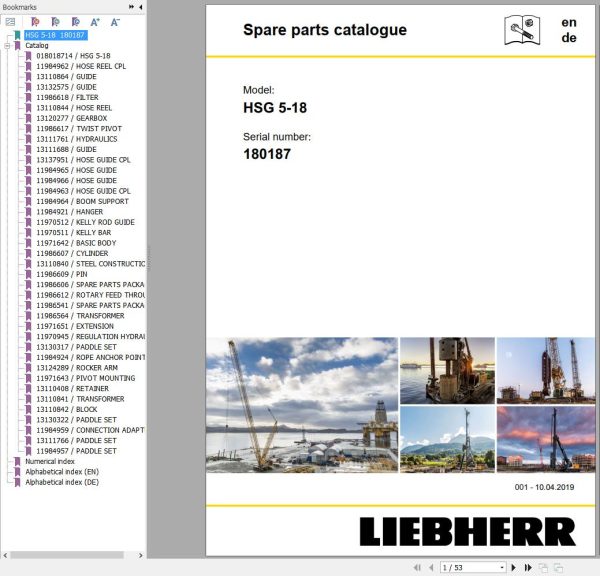This screenshot has width=600, height=576.
Task: Open bookmark 13130317 / PADDLE SET
Action: coord(77,347)
